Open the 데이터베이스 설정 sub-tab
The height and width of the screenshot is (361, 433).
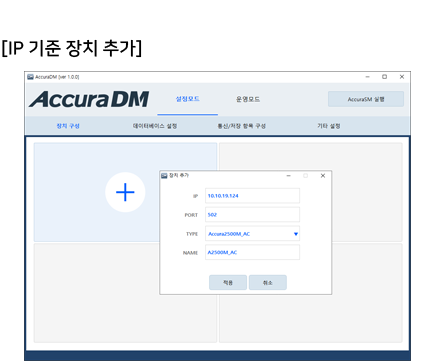click(155, 126)
